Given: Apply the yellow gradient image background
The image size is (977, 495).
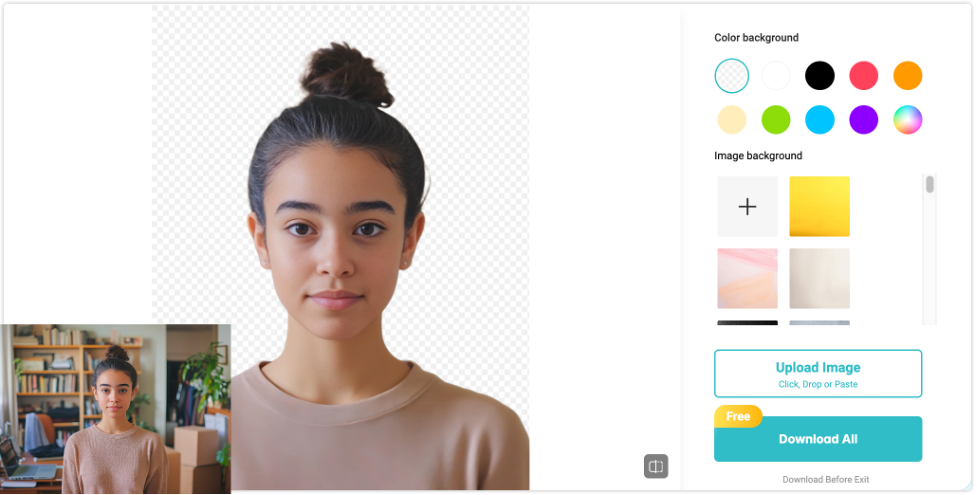Looking at the screenshot, I should click(819, 206).
